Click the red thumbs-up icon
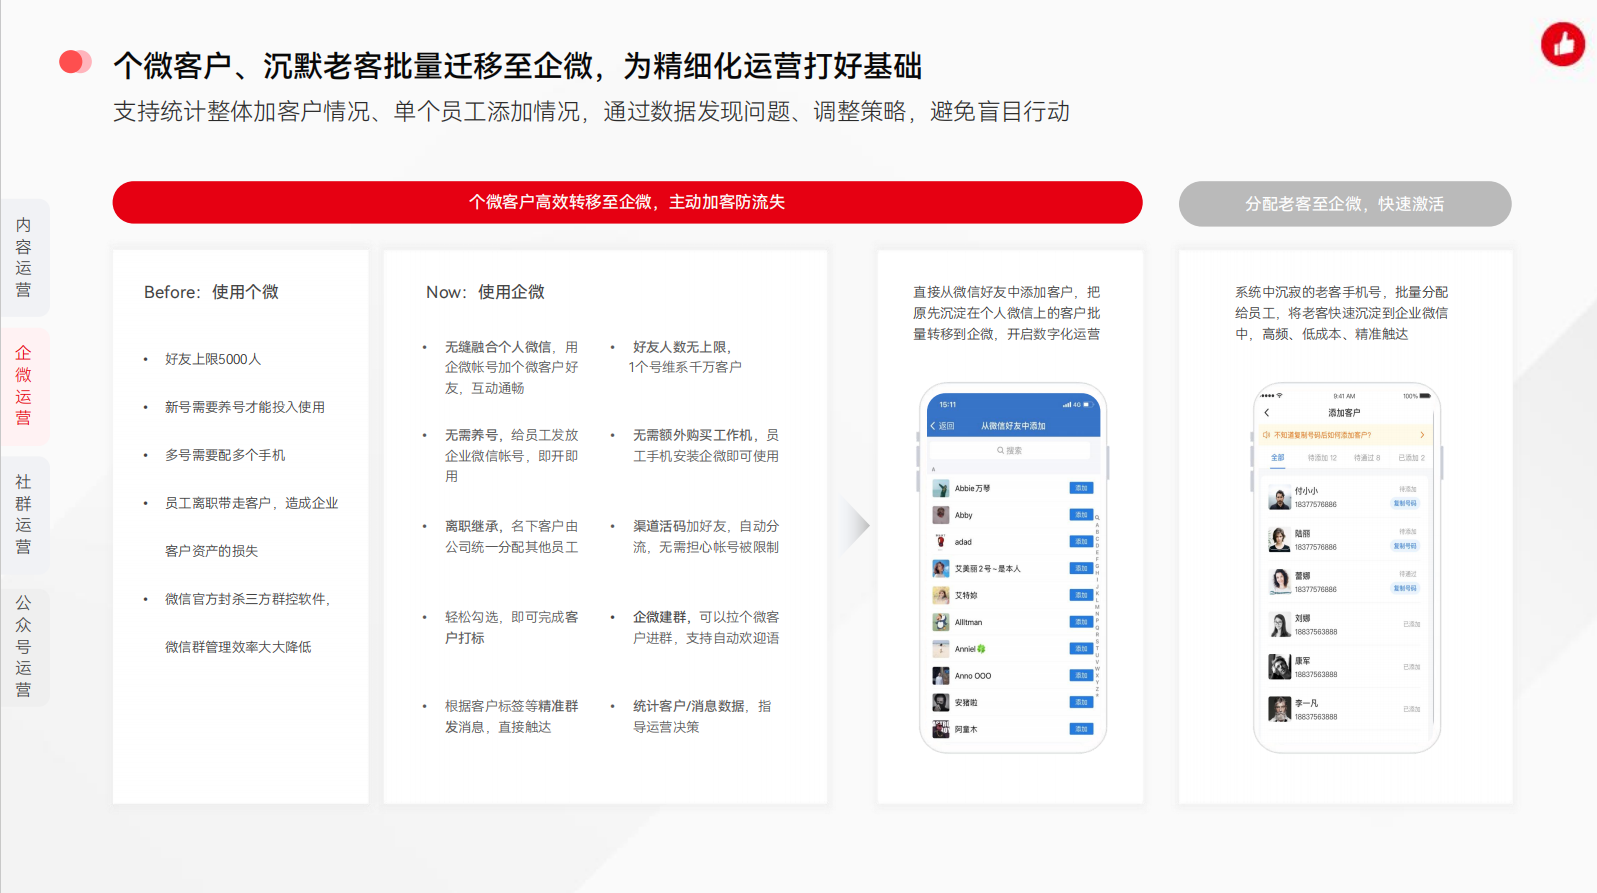 pyautogui.click(x=1563, y=45)
